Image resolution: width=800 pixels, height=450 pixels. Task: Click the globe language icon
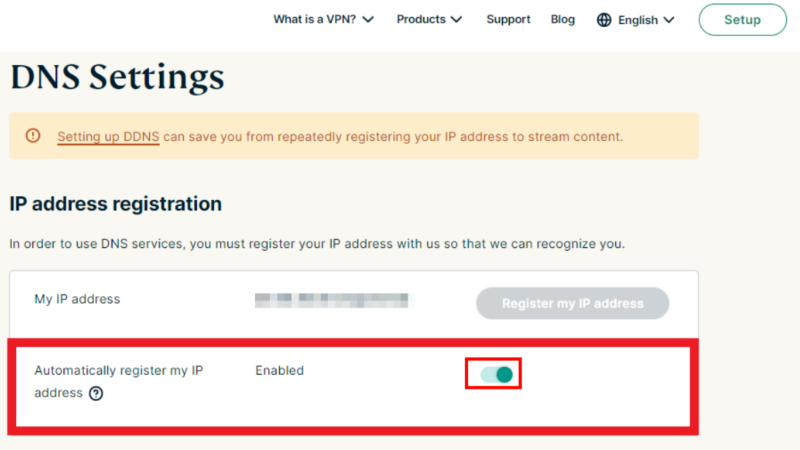coord(604,20)
